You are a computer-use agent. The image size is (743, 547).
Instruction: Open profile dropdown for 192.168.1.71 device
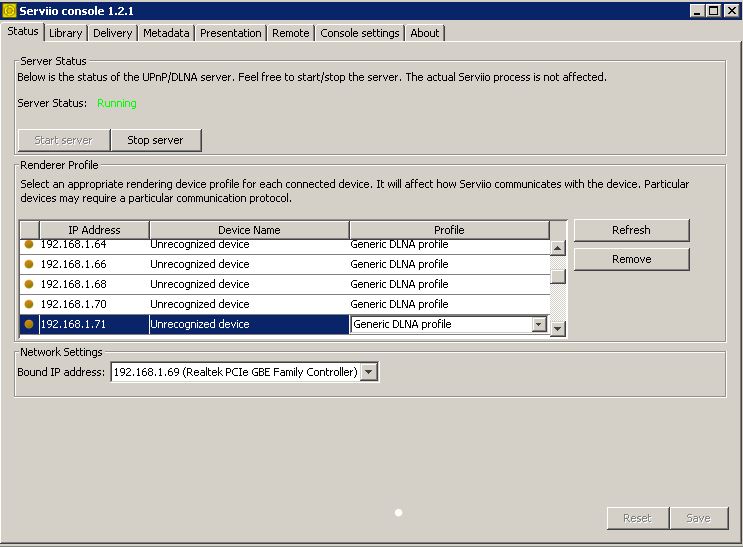[539, 325]
